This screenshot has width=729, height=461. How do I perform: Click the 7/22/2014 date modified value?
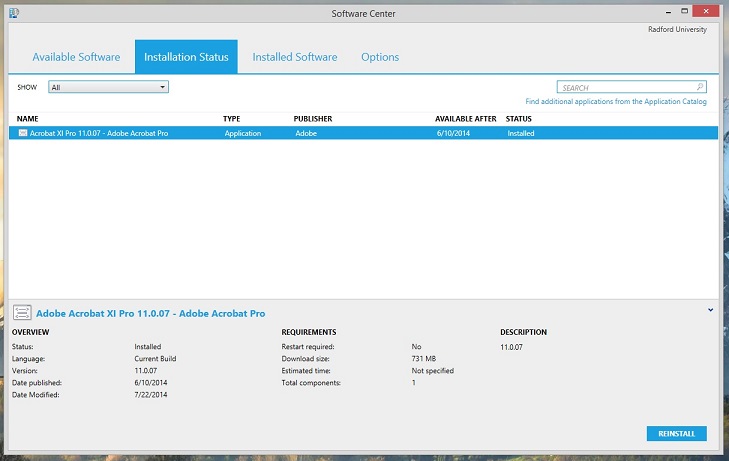(151, 395)
